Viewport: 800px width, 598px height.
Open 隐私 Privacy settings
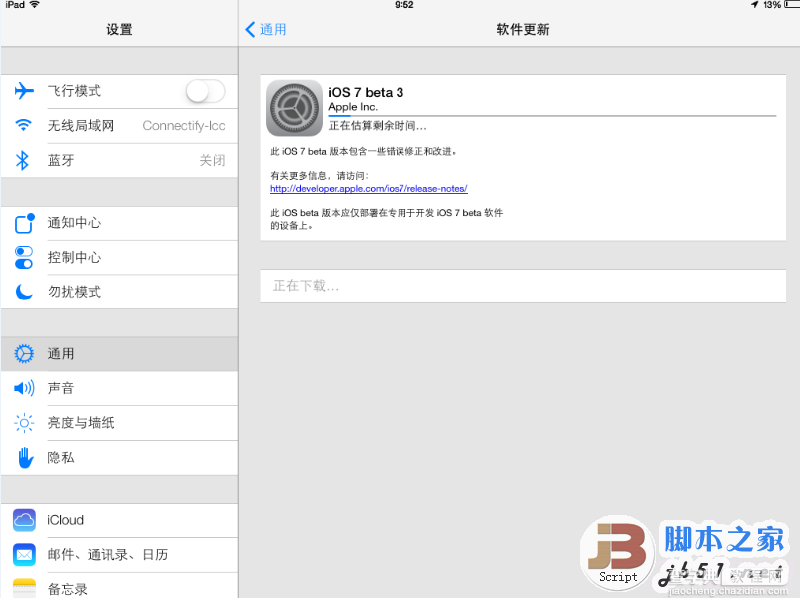[119, 458]
